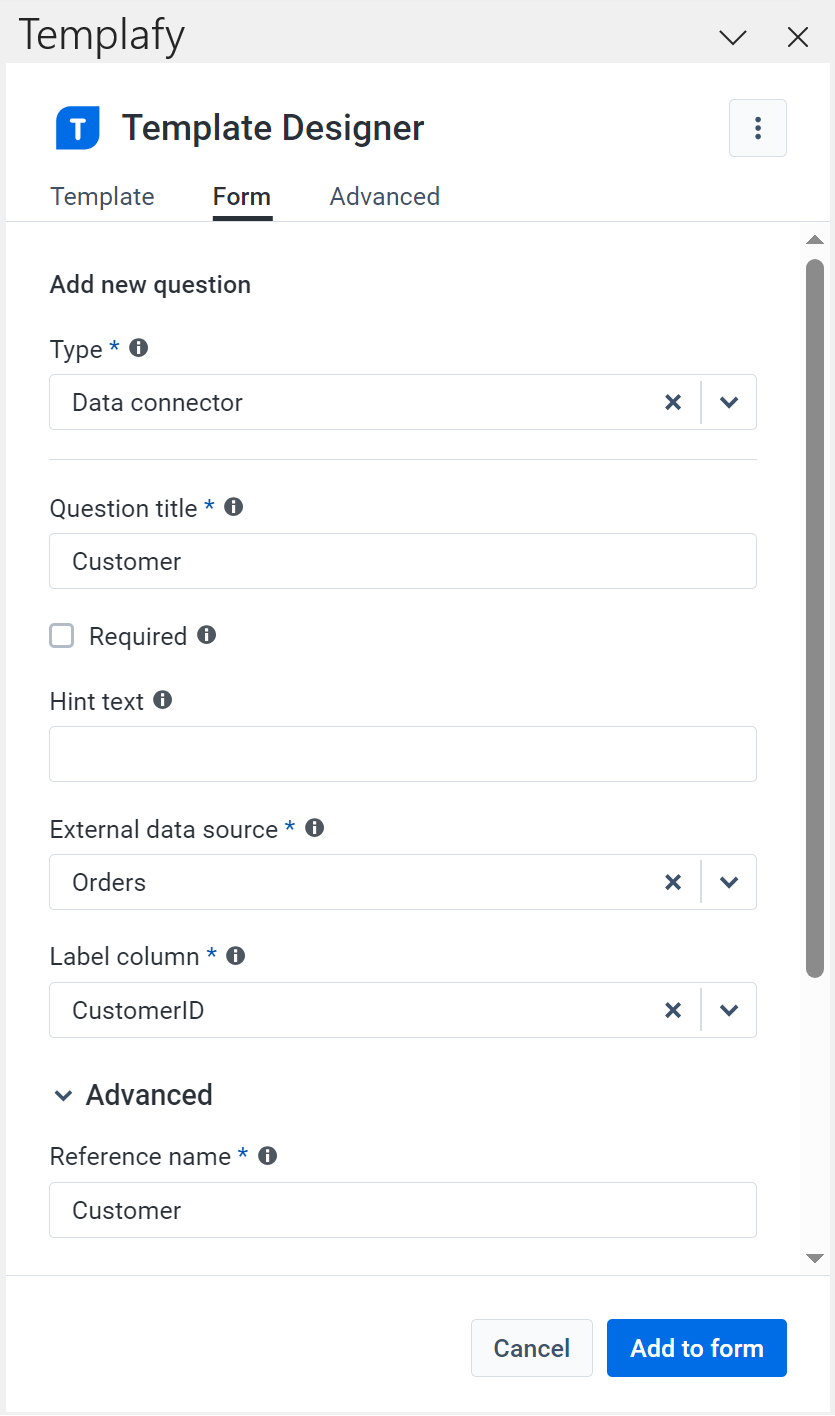The height and width of the screenshot is (1416, 835).
Task: Collapse the Advanced section
Action: 64,1095
